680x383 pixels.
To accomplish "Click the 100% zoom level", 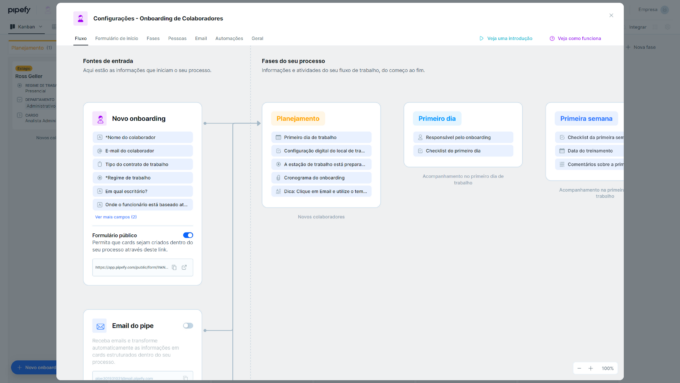I will tap(608, 368).
